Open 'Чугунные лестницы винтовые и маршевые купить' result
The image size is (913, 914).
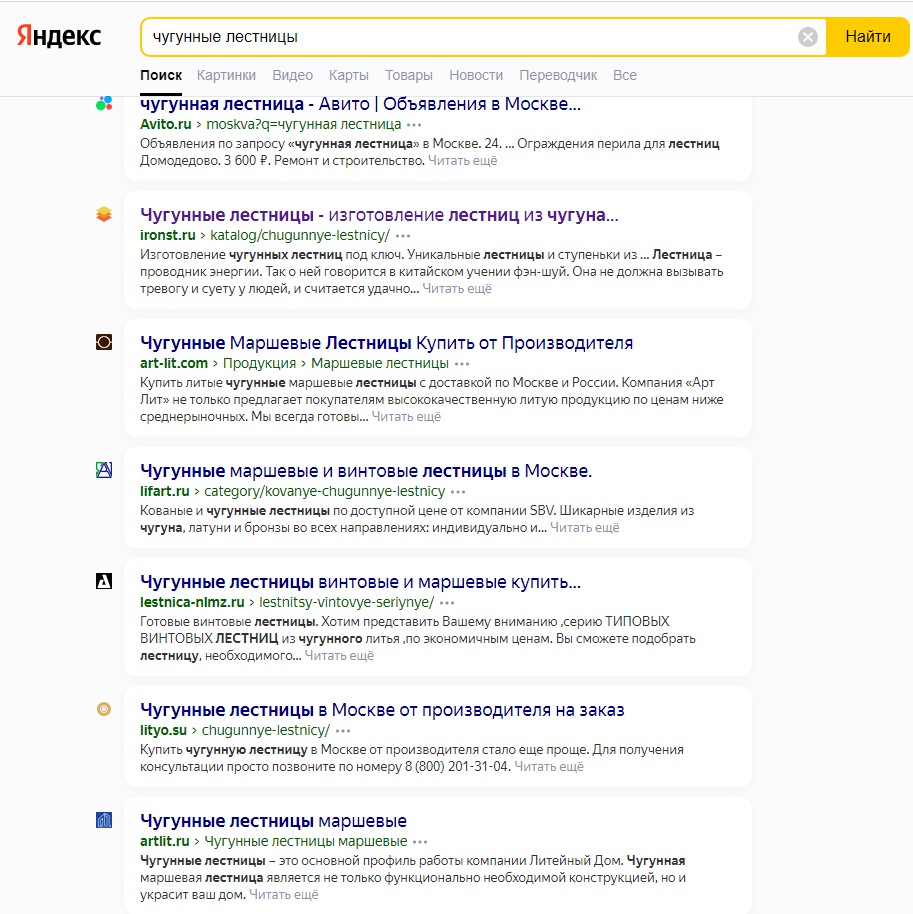point(360,582)
